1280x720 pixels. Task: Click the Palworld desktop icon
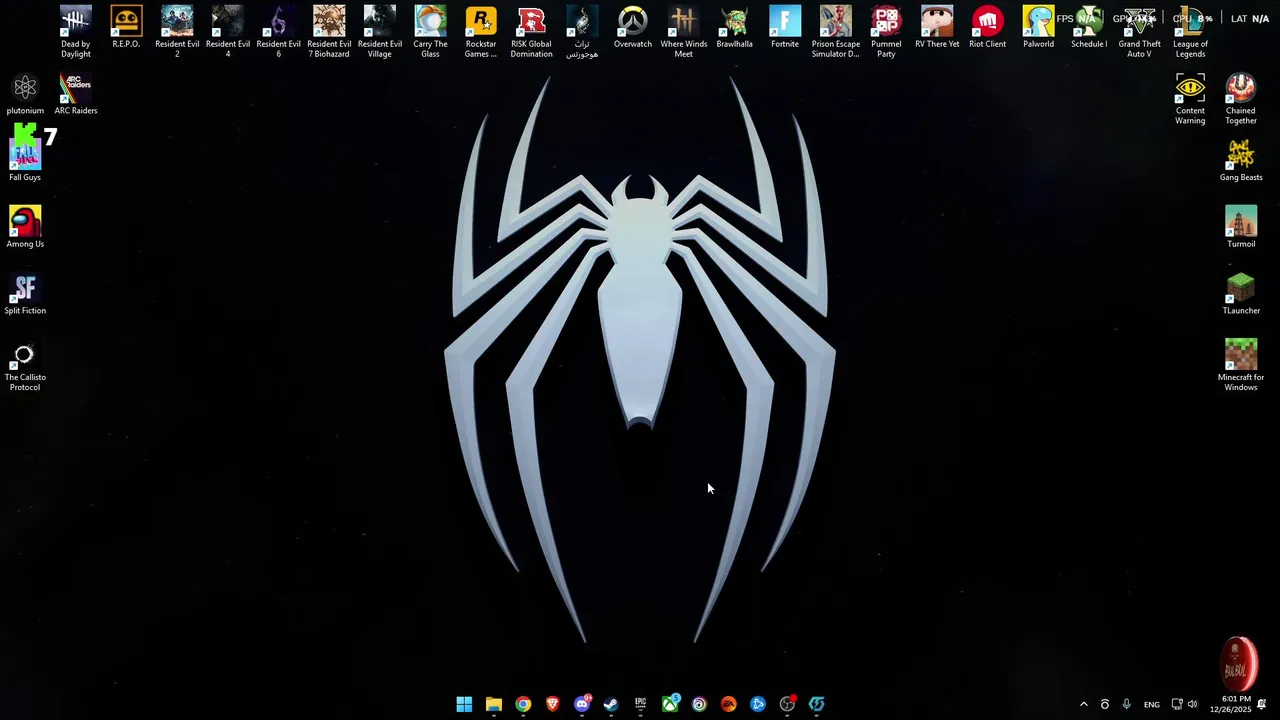click(x=1038, y=28)
